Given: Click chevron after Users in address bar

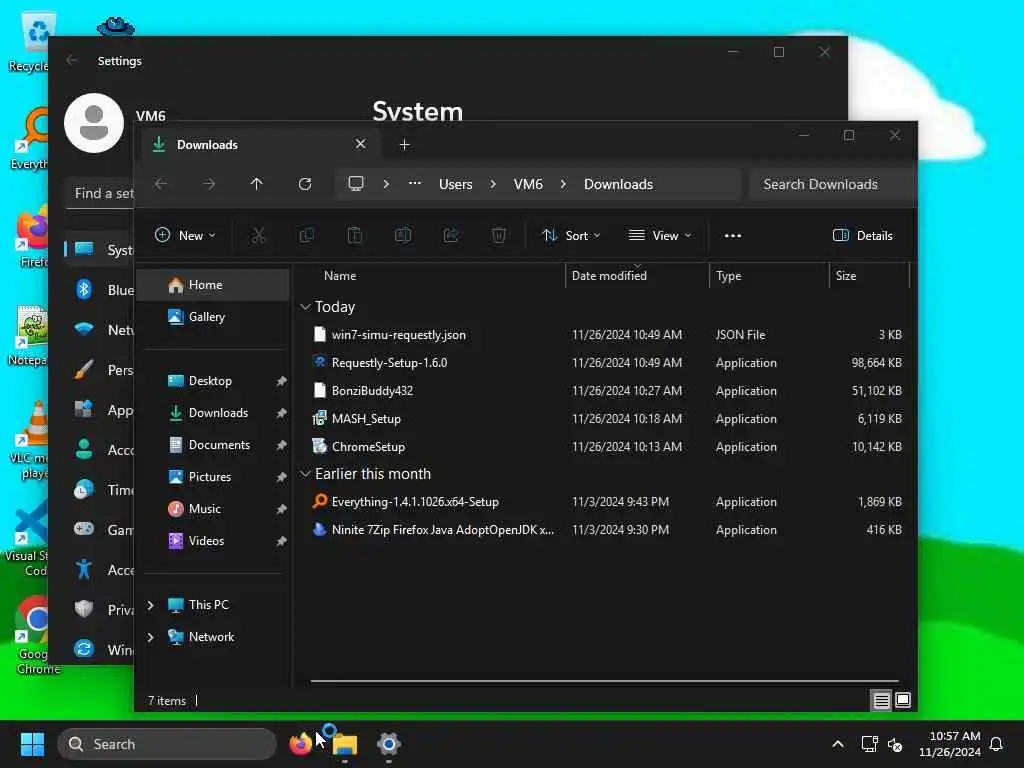Looking at the screenshot, I should [493, 184].
